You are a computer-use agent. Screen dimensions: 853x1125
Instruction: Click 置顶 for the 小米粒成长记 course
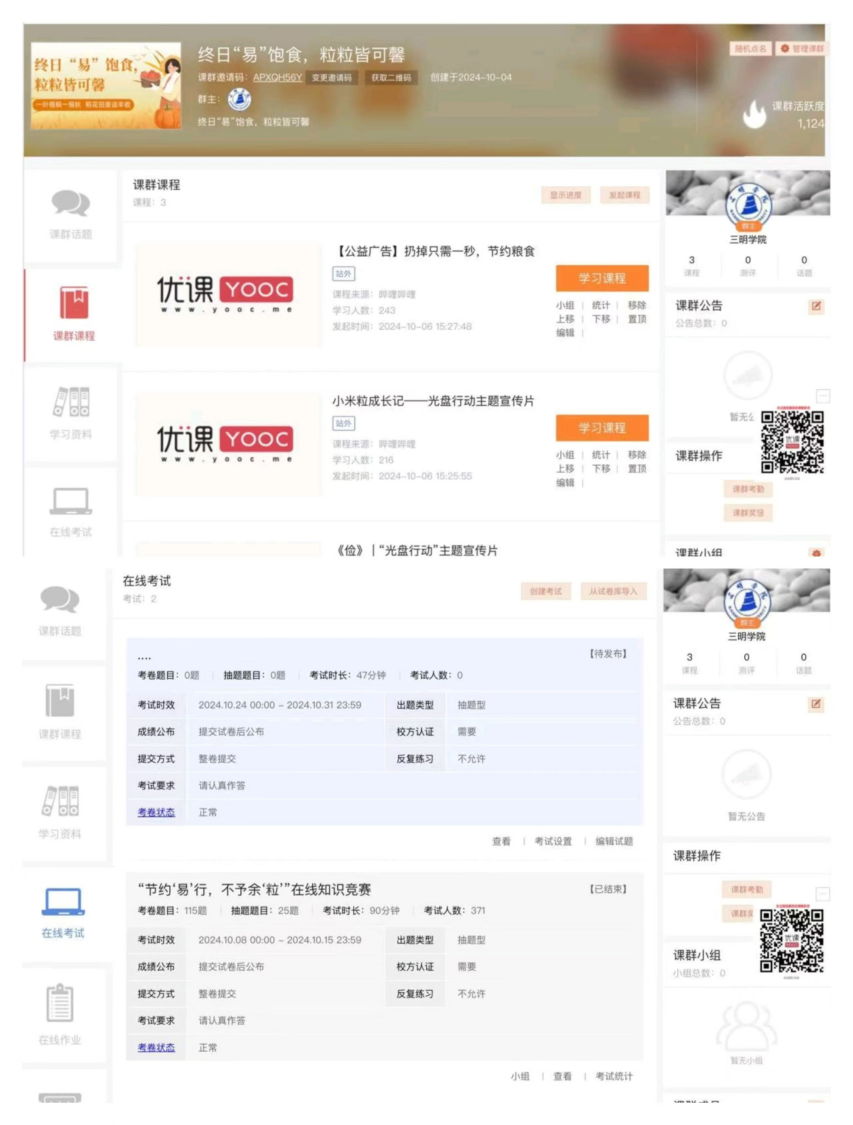[x=637, y=469]
